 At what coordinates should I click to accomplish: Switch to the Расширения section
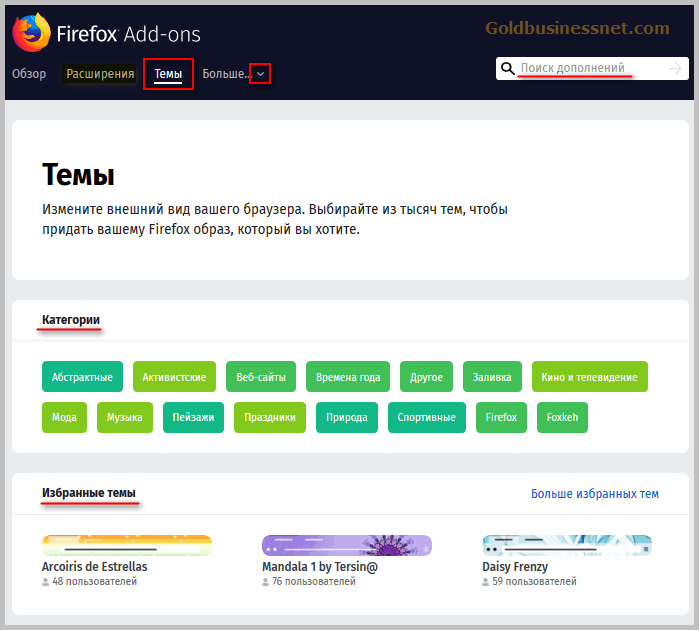(x=100, y=74)
